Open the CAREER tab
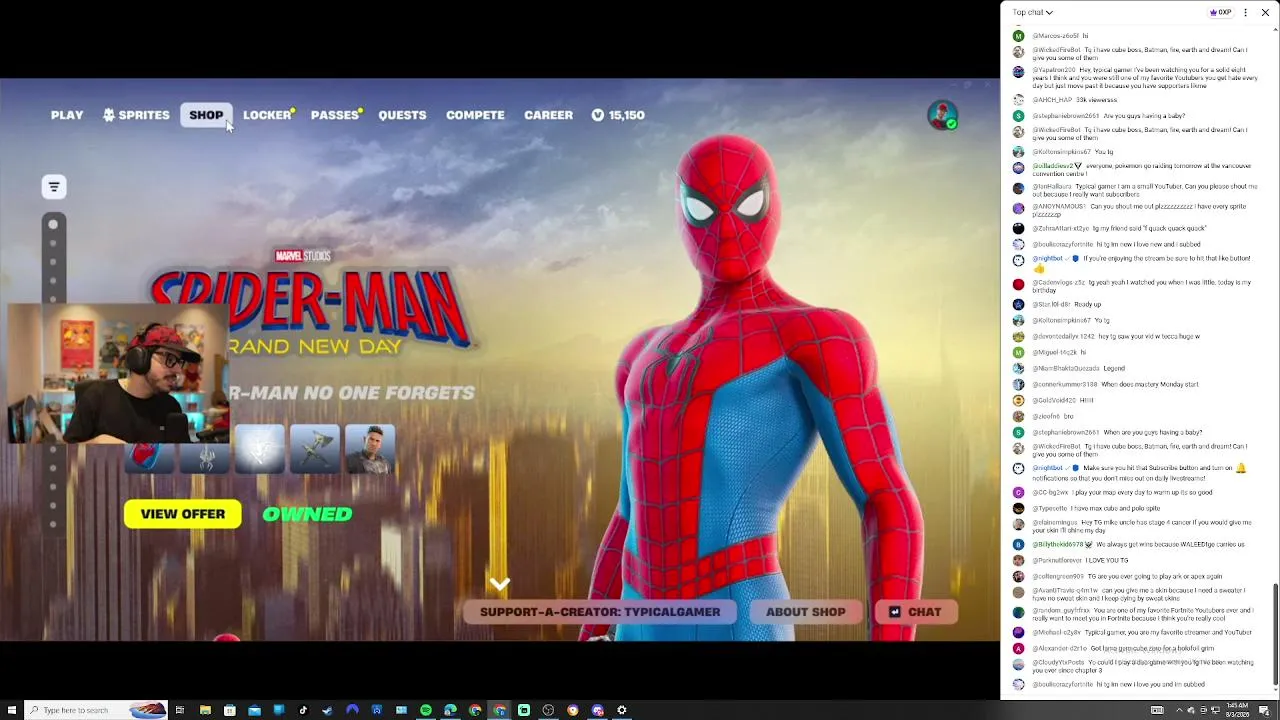Viewport: 1280px width, 720px height. tap(548, 115)
